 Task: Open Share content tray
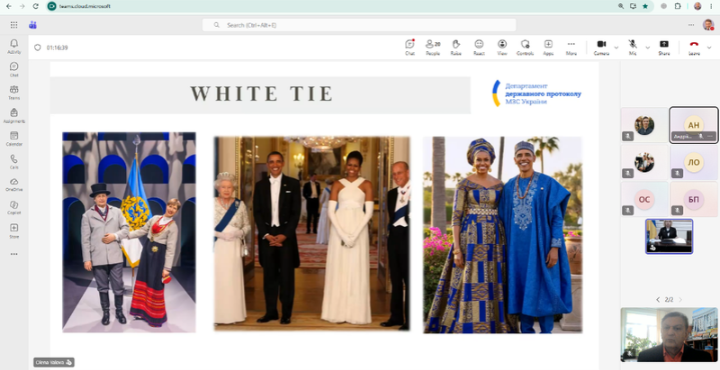point(664,47)
